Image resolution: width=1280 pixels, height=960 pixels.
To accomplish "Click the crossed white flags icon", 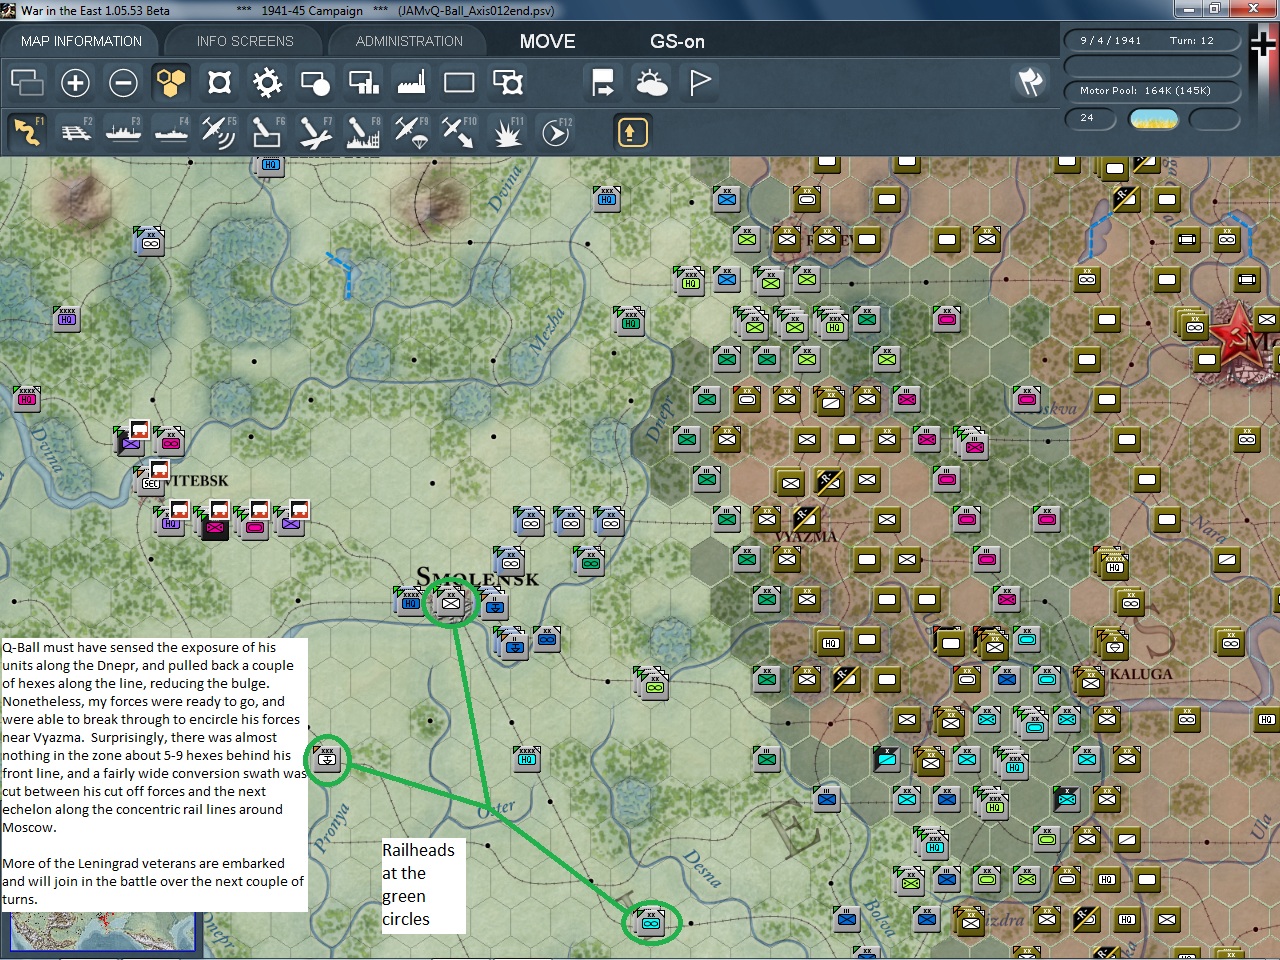I will (x=1031, y=82).
